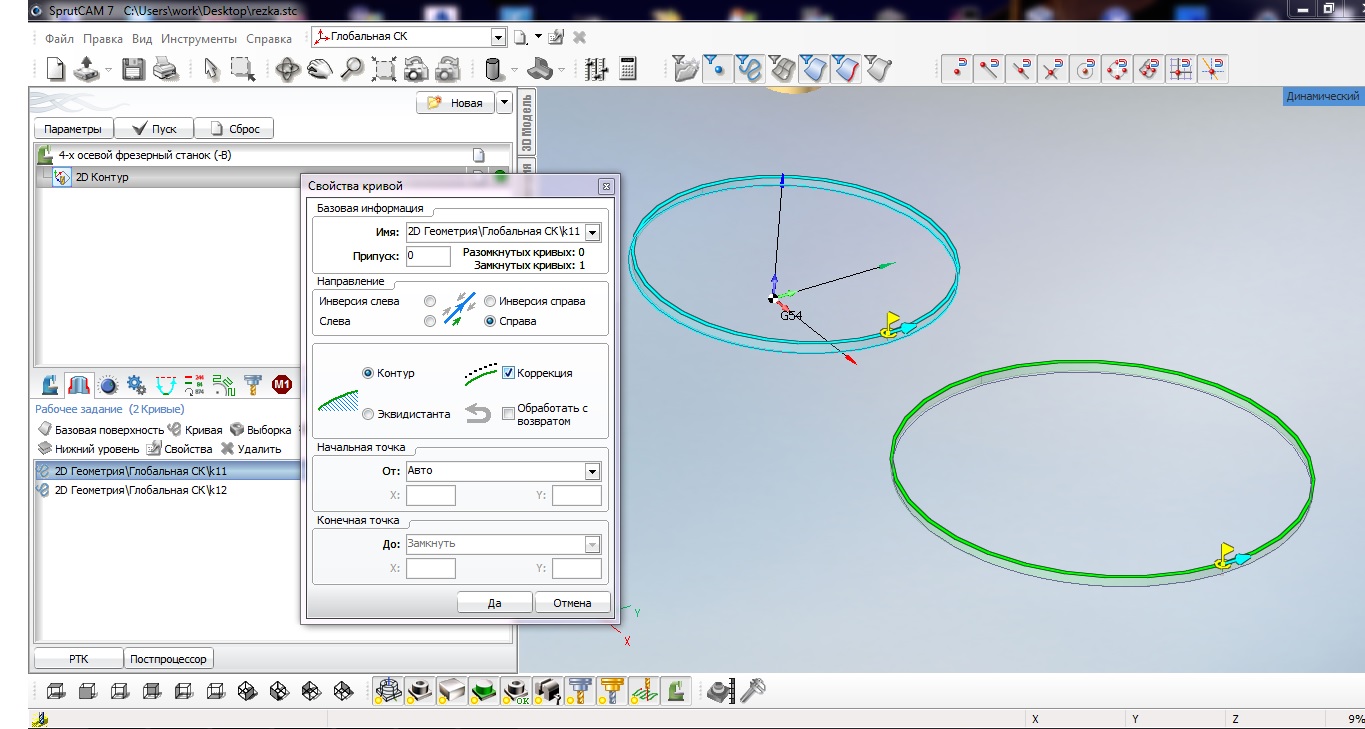Select the arrow pointer tool
This screenshot has width=1365, height=729.
(x=212, y=69)
